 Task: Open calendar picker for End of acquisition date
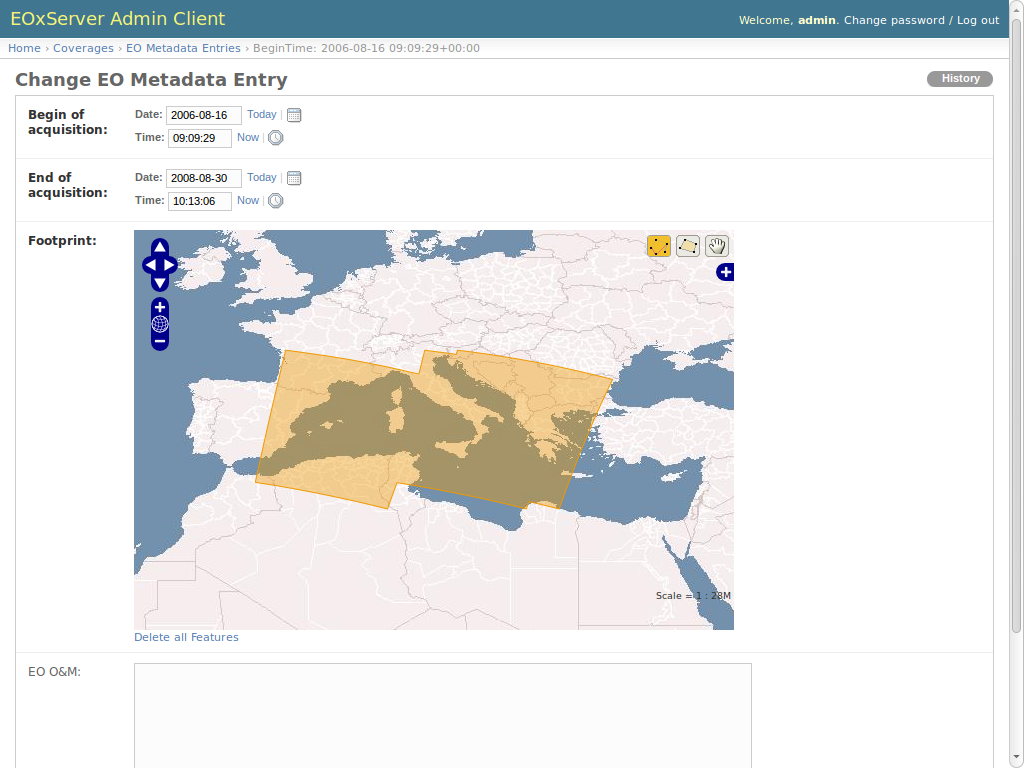pos(294,178)
